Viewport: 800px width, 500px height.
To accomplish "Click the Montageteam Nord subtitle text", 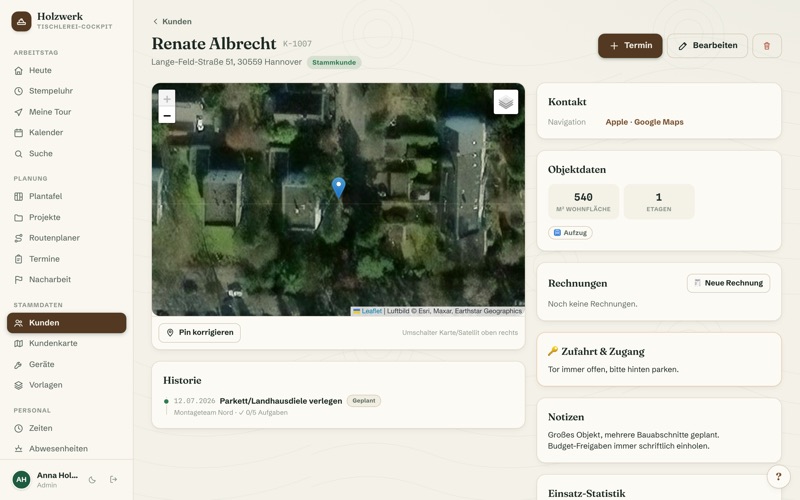I will point(231,413).
